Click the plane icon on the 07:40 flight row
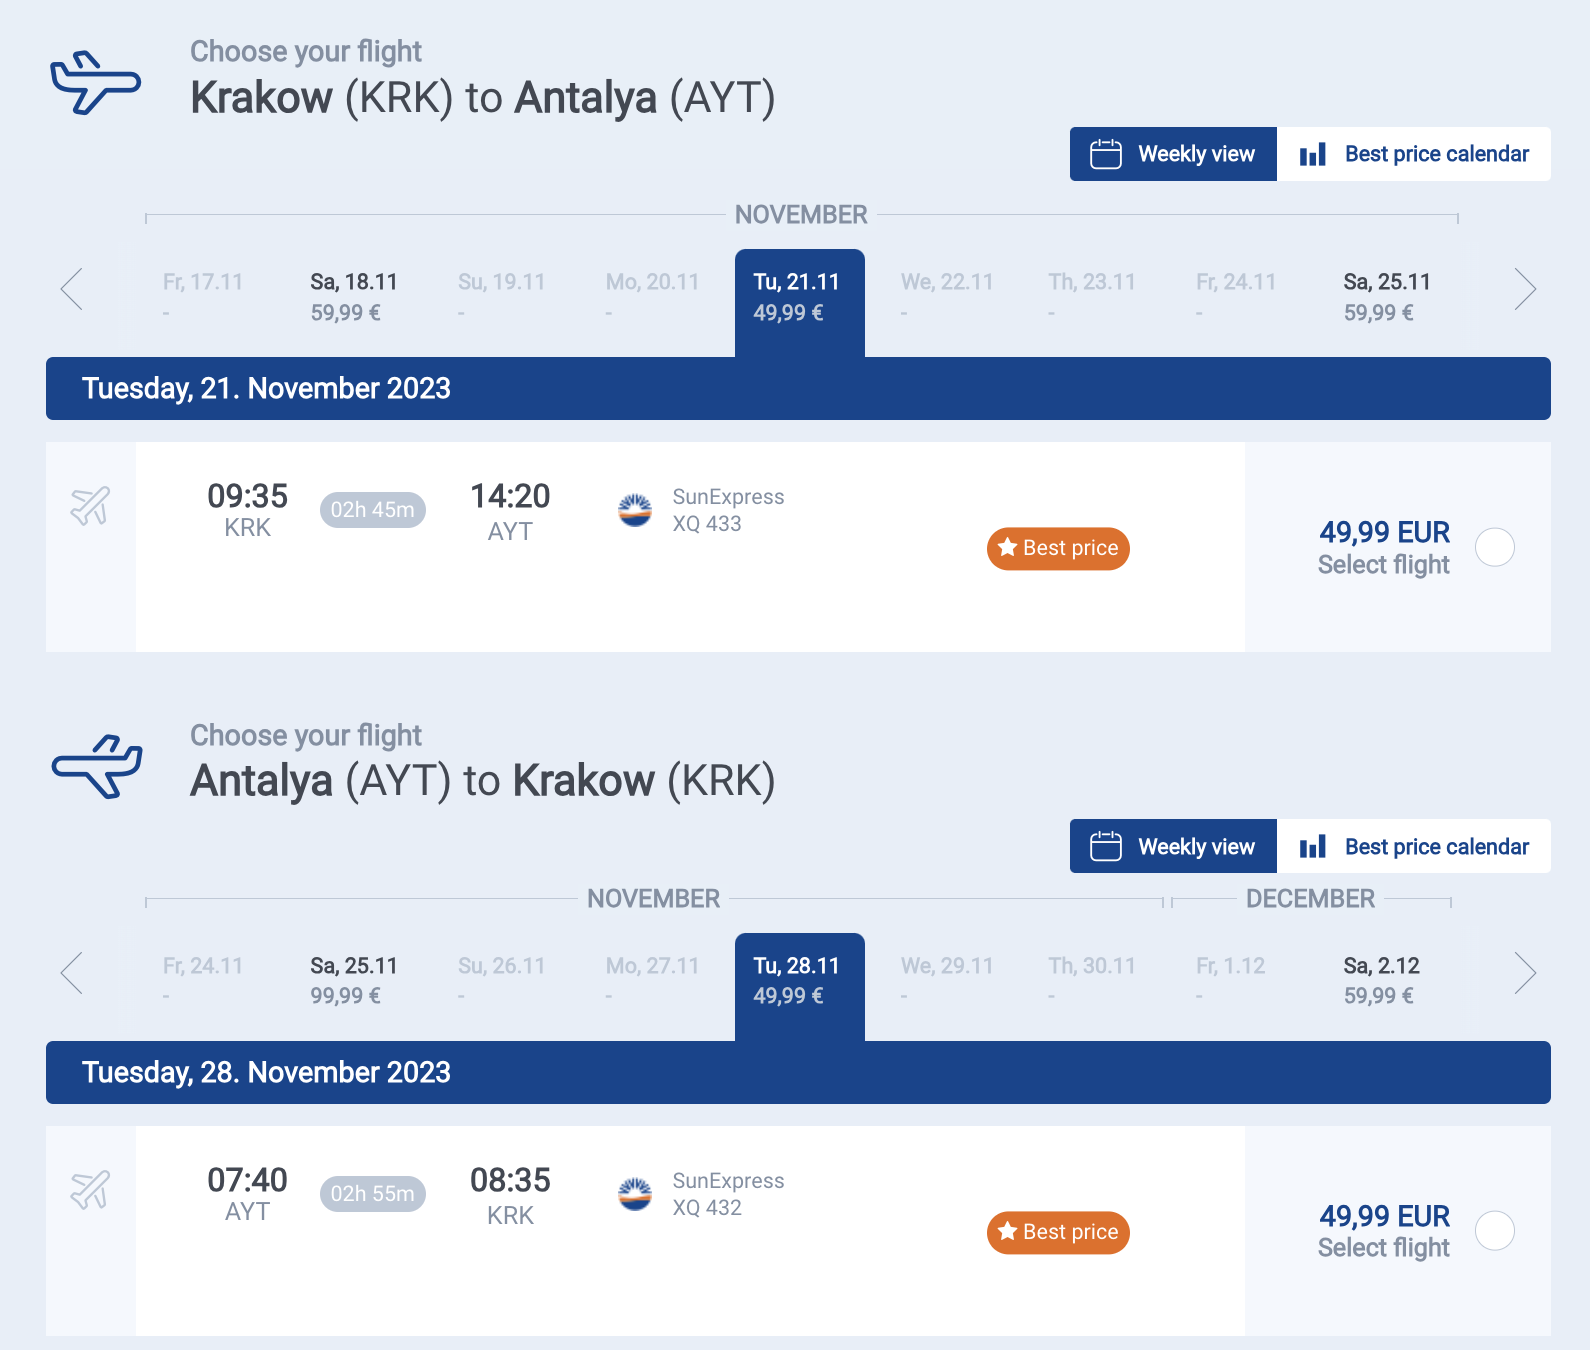Image resolution: width=1590 pixels, height=1350 pixels. (90, 1190)
